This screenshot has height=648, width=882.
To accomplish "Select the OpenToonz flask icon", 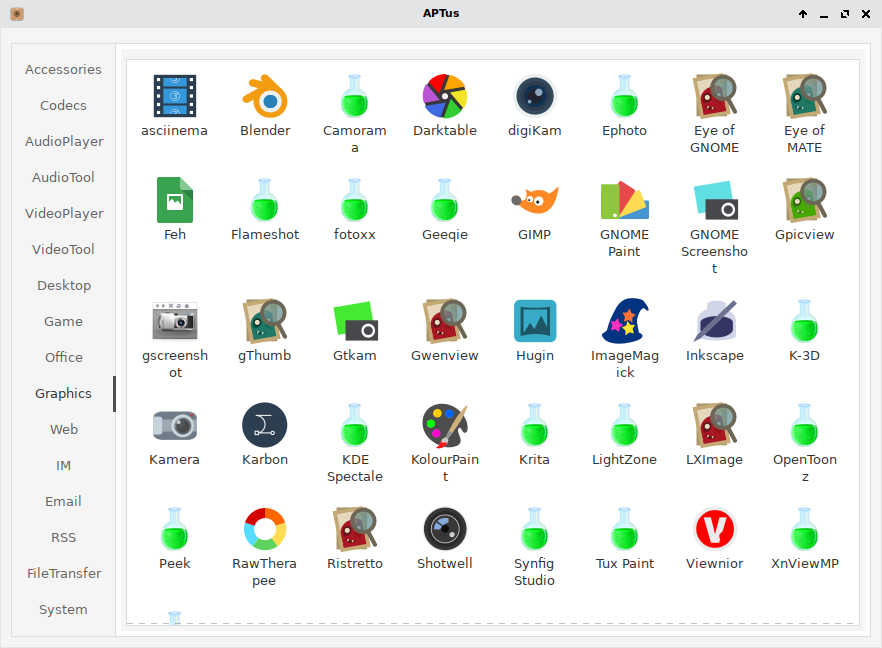I will click(x=804, y=425).
